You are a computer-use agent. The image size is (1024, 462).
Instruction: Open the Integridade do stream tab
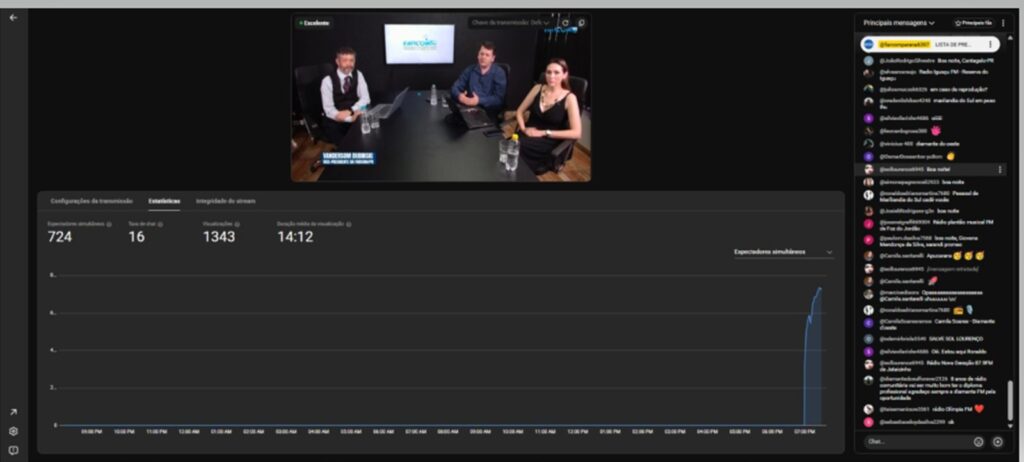[225, 201]
